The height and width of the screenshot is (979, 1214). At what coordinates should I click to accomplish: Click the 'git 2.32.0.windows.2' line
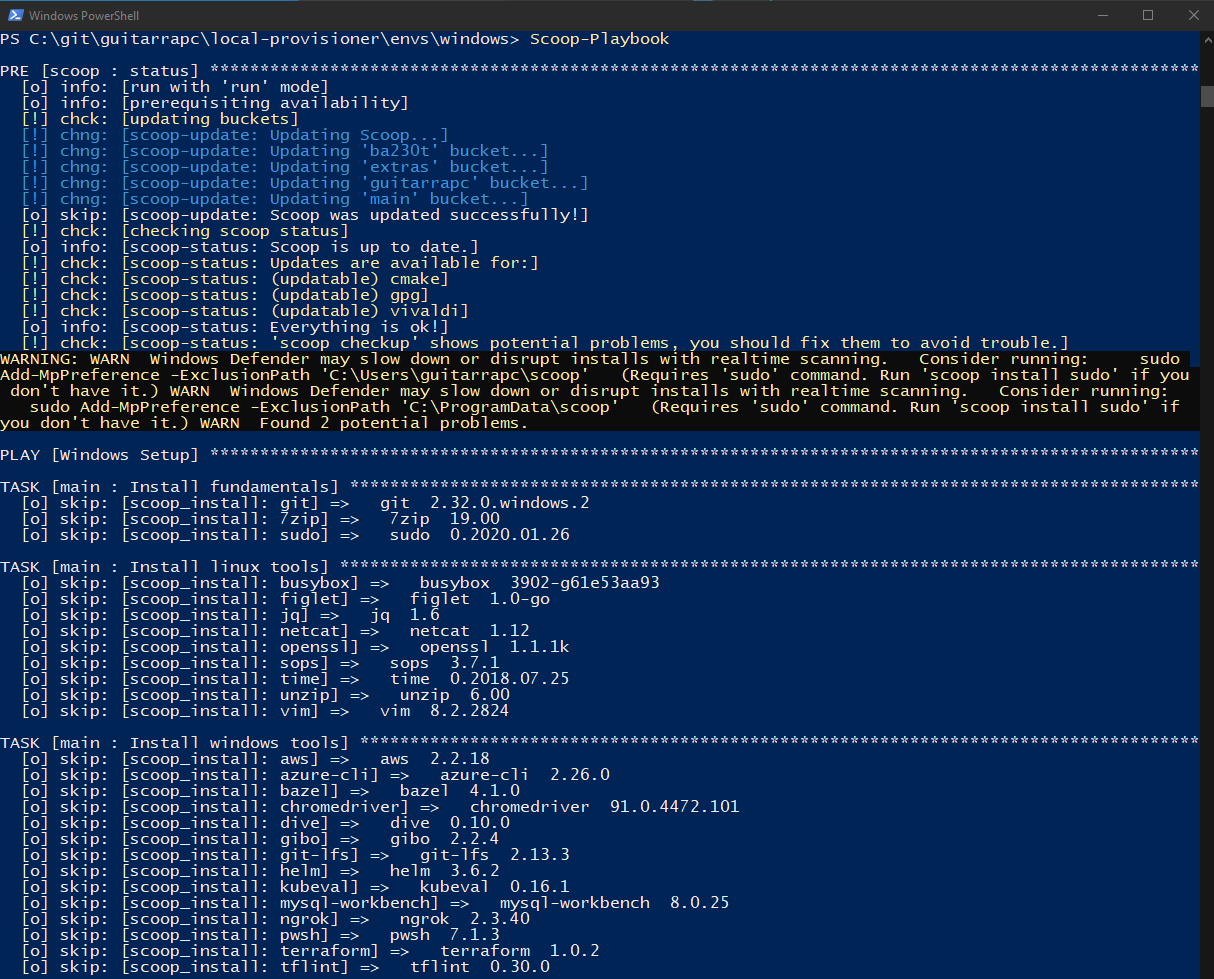point(305,503)
